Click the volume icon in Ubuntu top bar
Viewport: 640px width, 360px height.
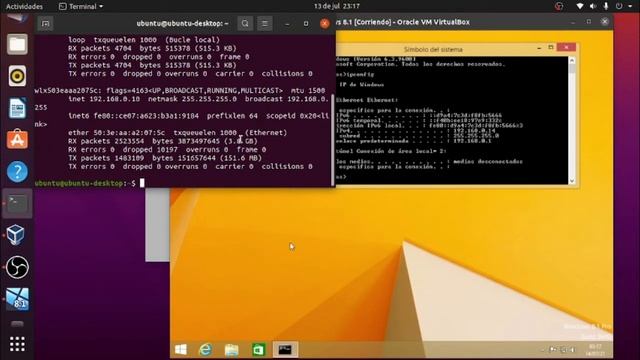pyautogui.click(x=593, y=6)
